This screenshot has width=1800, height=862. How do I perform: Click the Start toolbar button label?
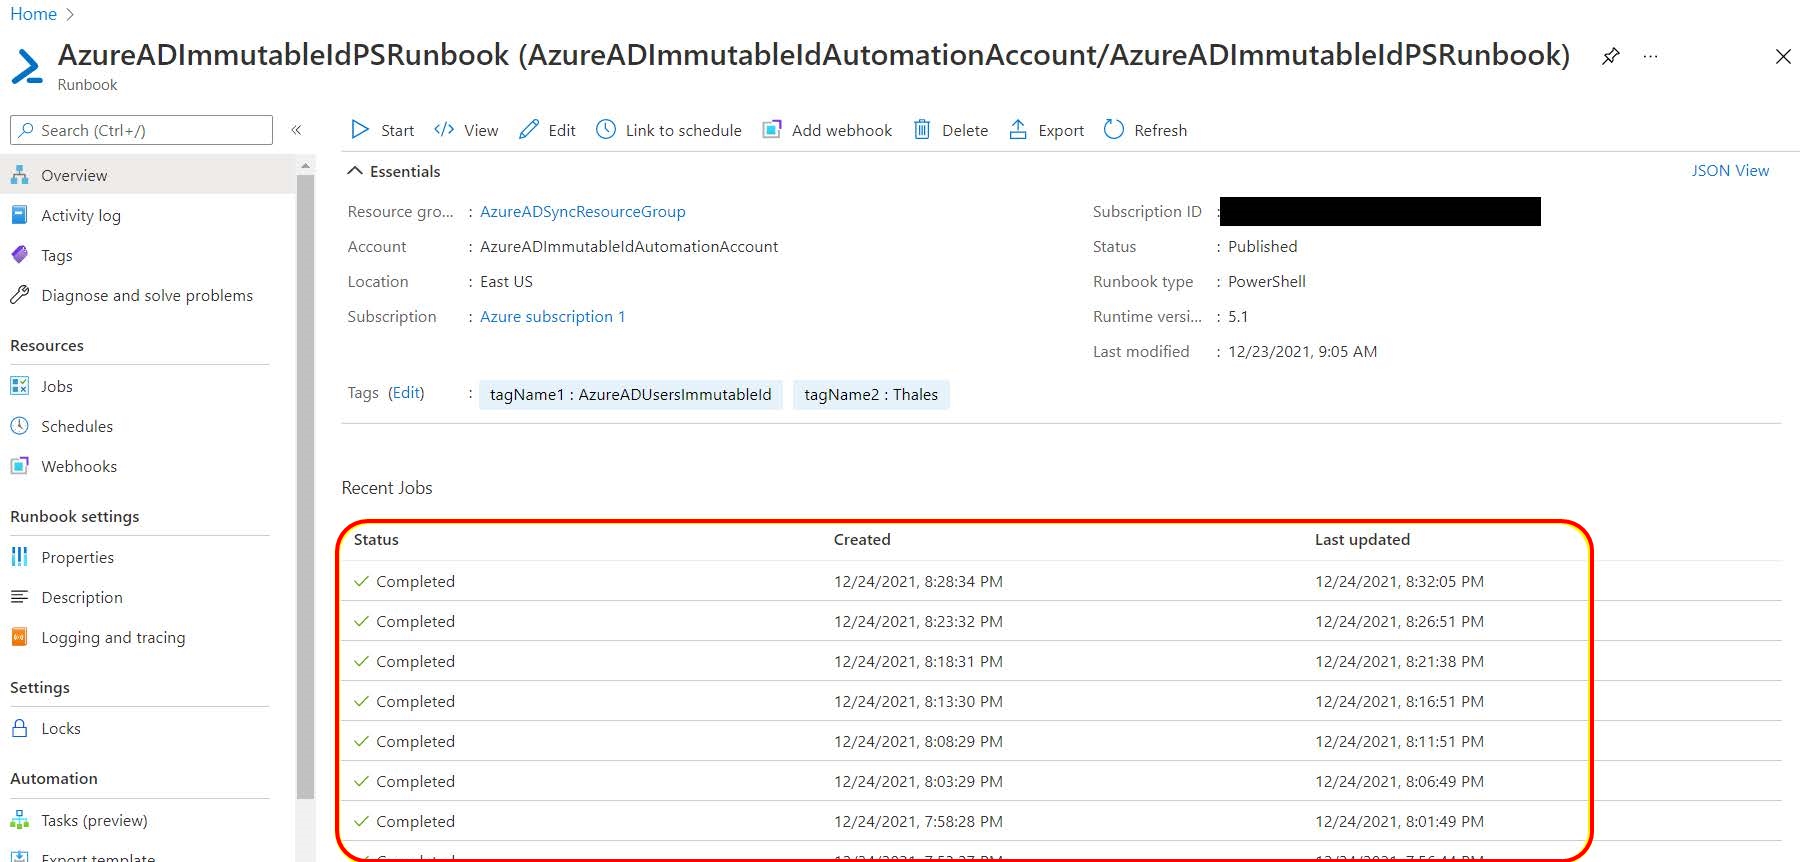[x=397, y=130]
